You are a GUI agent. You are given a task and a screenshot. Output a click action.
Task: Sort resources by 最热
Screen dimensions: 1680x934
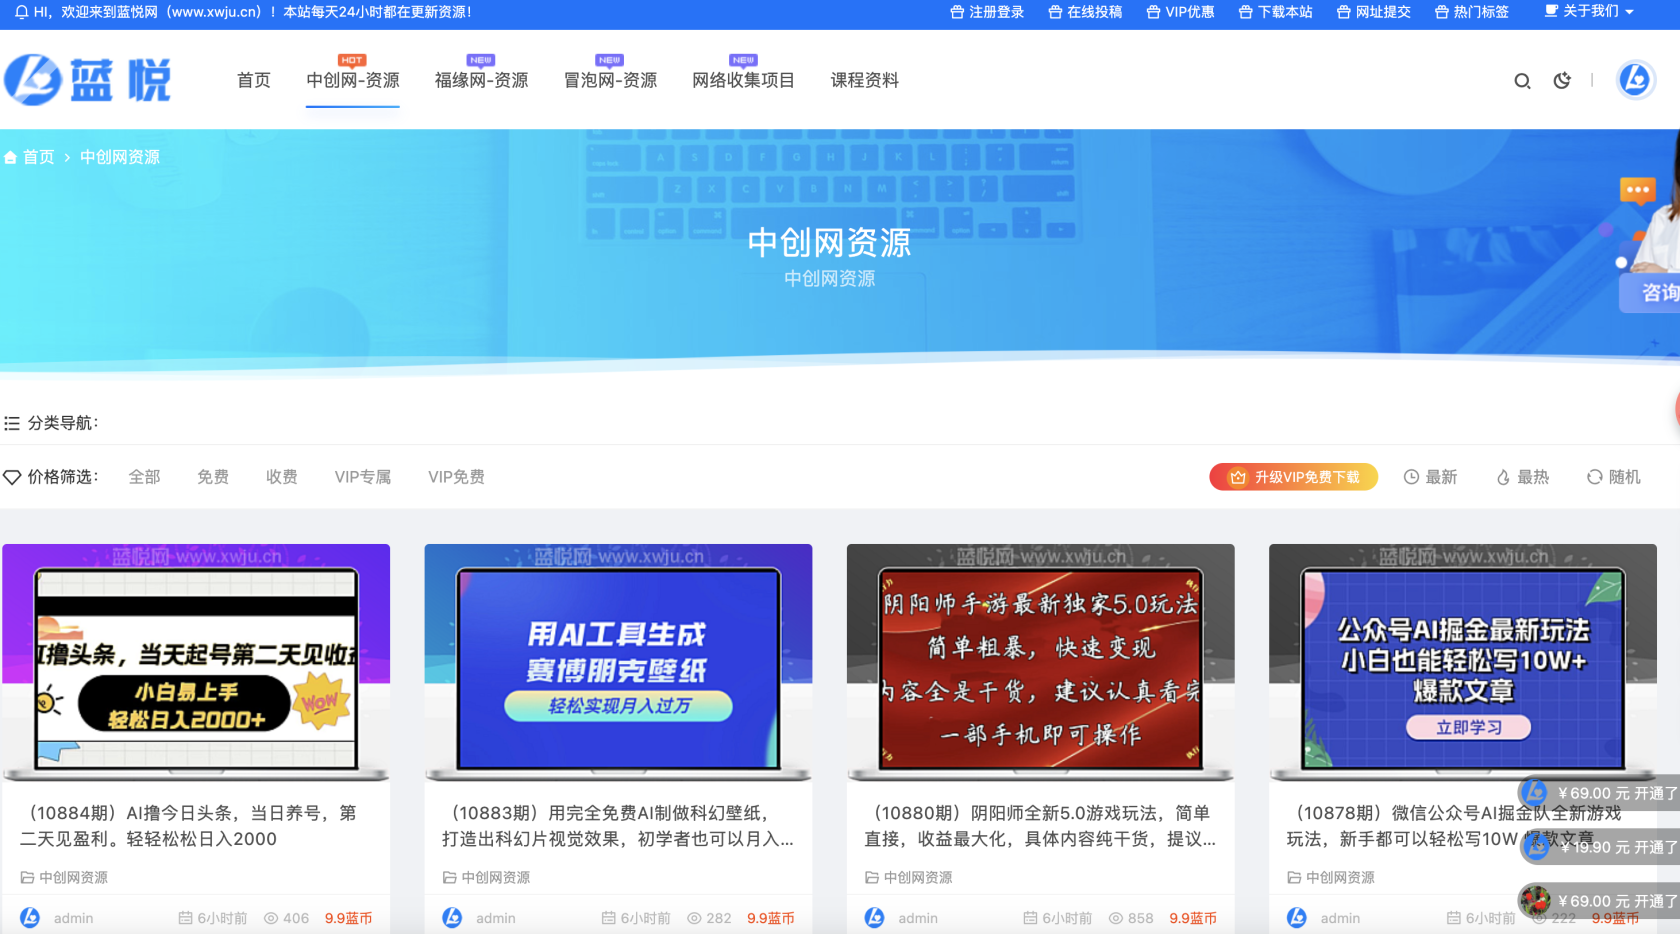pos(1522,477)
